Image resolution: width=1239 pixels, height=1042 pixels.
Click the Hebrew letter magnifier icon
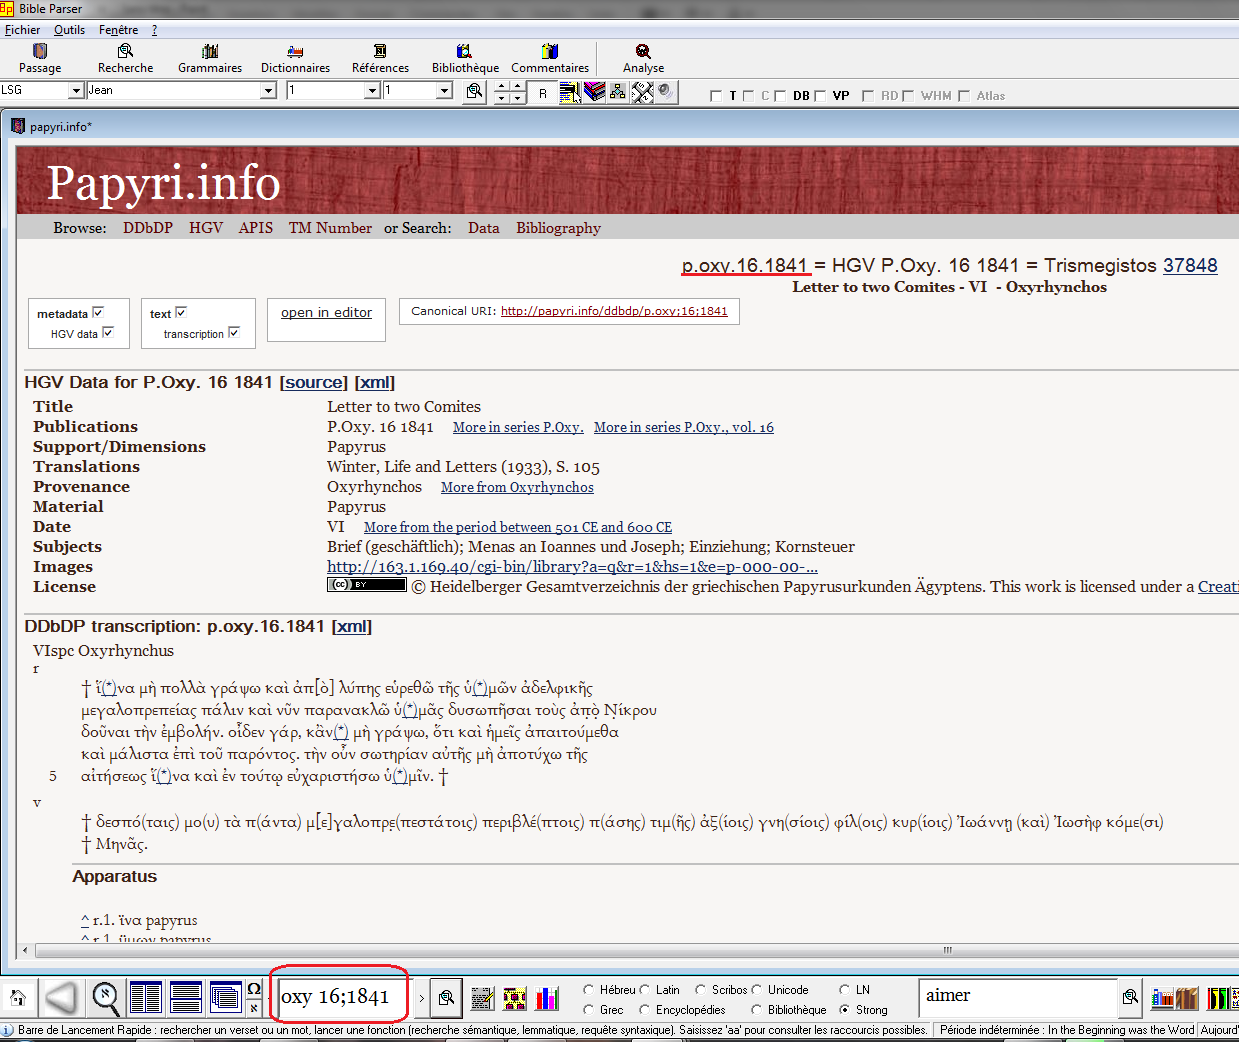(x=105, y=997)
